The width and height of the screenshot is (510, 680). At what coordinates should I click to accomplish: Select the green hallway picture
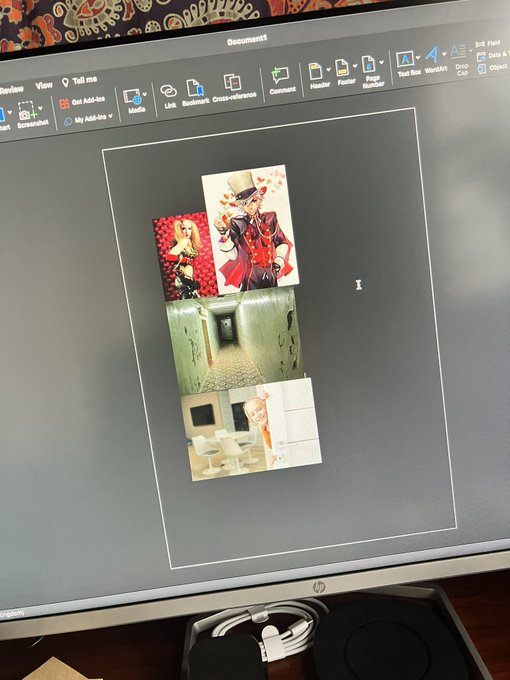[234, 342]
